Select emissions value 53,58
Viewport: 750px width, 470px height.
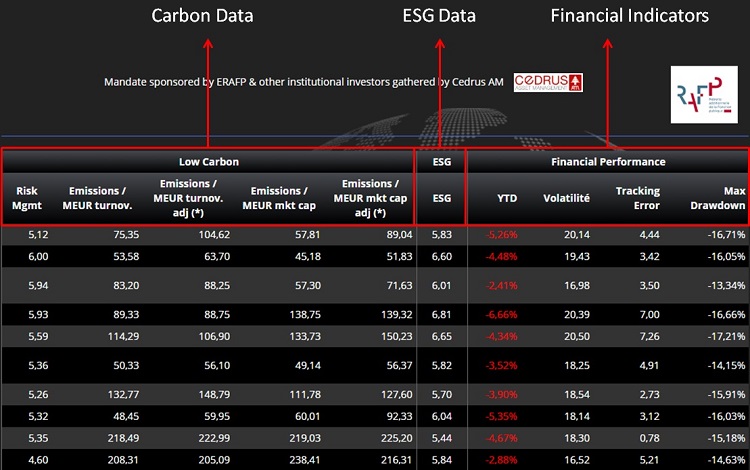click(126, 257)
